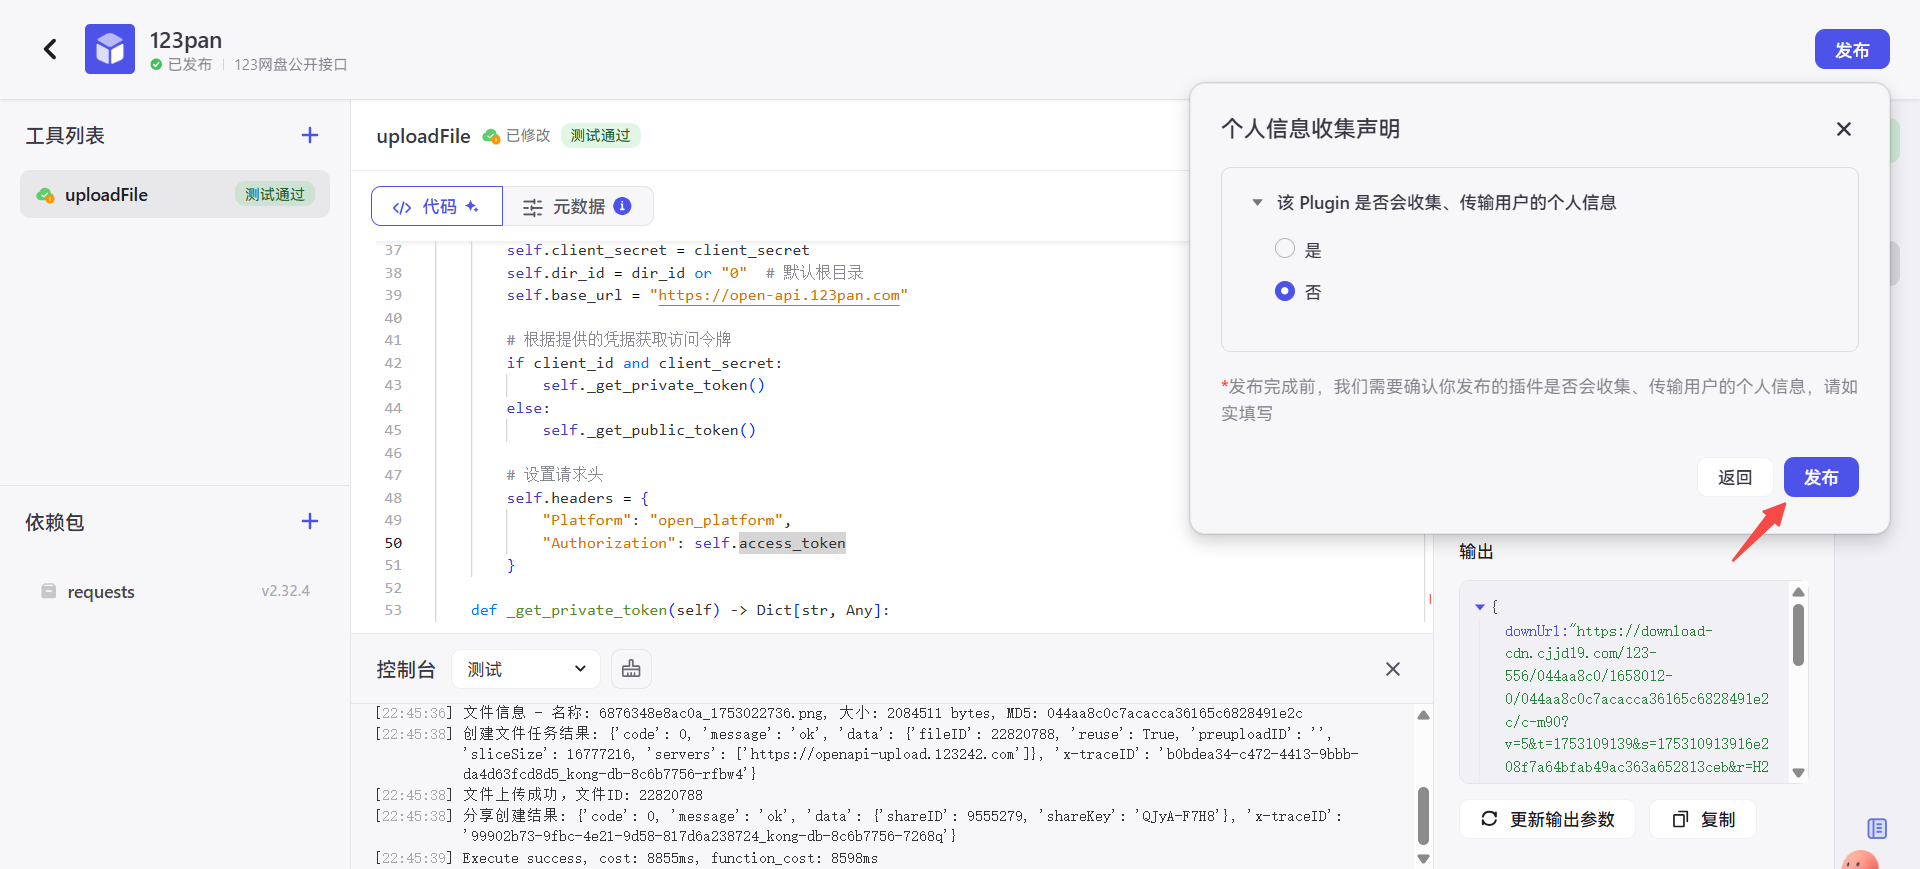This screenshot has height=869, width=1920.
Task: Click the 已修改 status icon near title
Action: 491,136
